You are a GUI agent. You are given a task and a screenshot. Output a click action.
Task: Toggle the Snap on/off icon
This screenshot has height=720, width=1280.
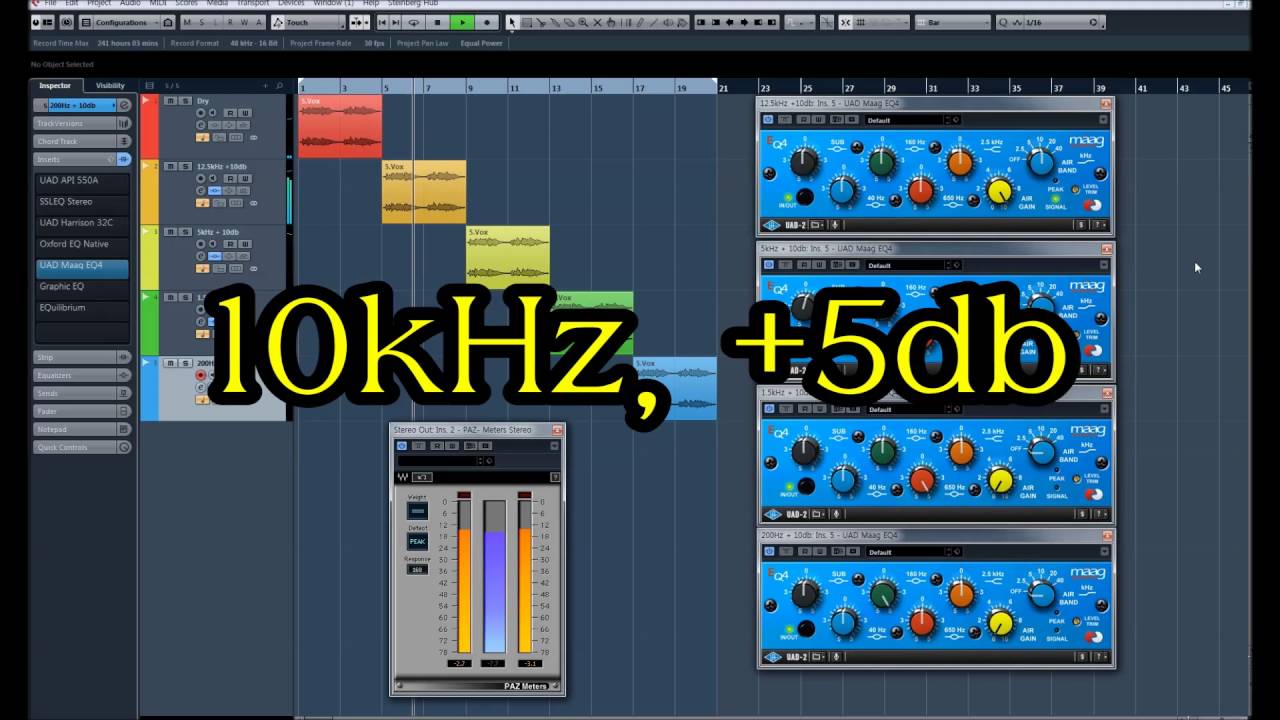pyautogui.click(x=845, y=22)
